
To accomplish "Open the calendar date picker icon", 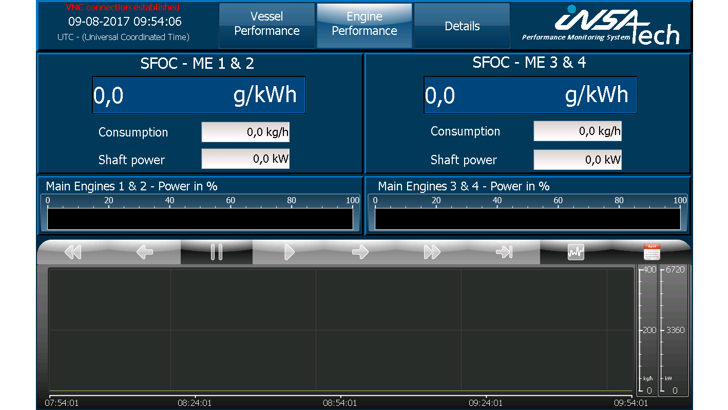I will tap(651, 252).
